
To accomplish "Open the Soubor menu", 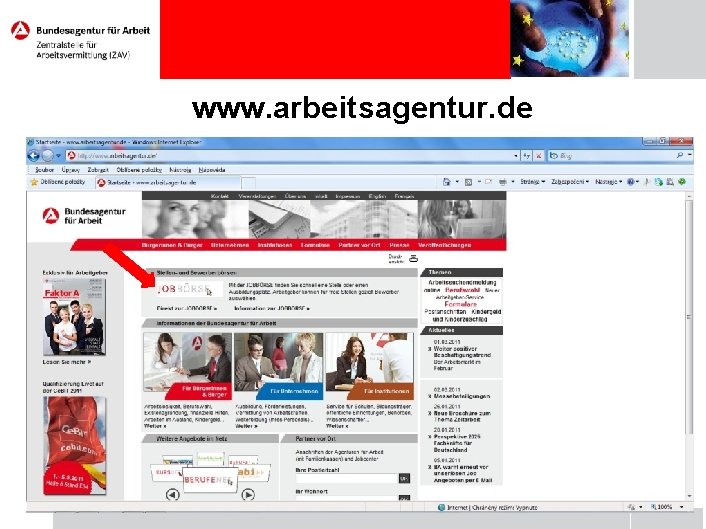I will point(45,170).
